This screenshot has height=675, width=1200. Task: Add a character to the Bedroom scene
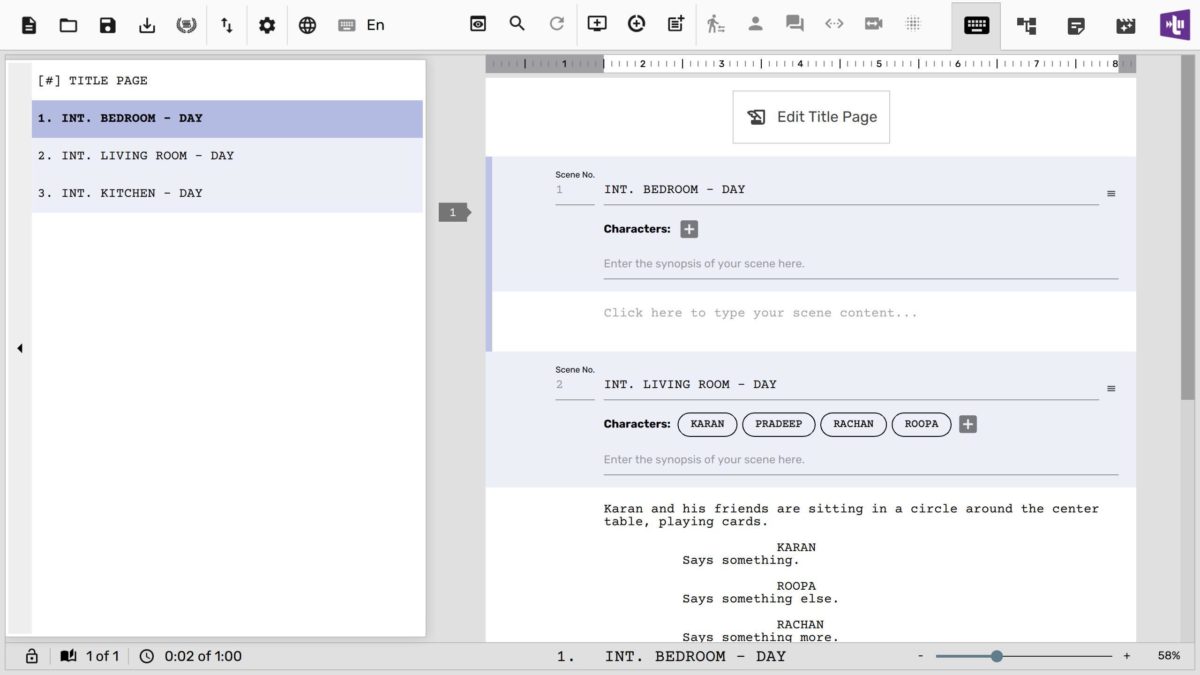689,229
